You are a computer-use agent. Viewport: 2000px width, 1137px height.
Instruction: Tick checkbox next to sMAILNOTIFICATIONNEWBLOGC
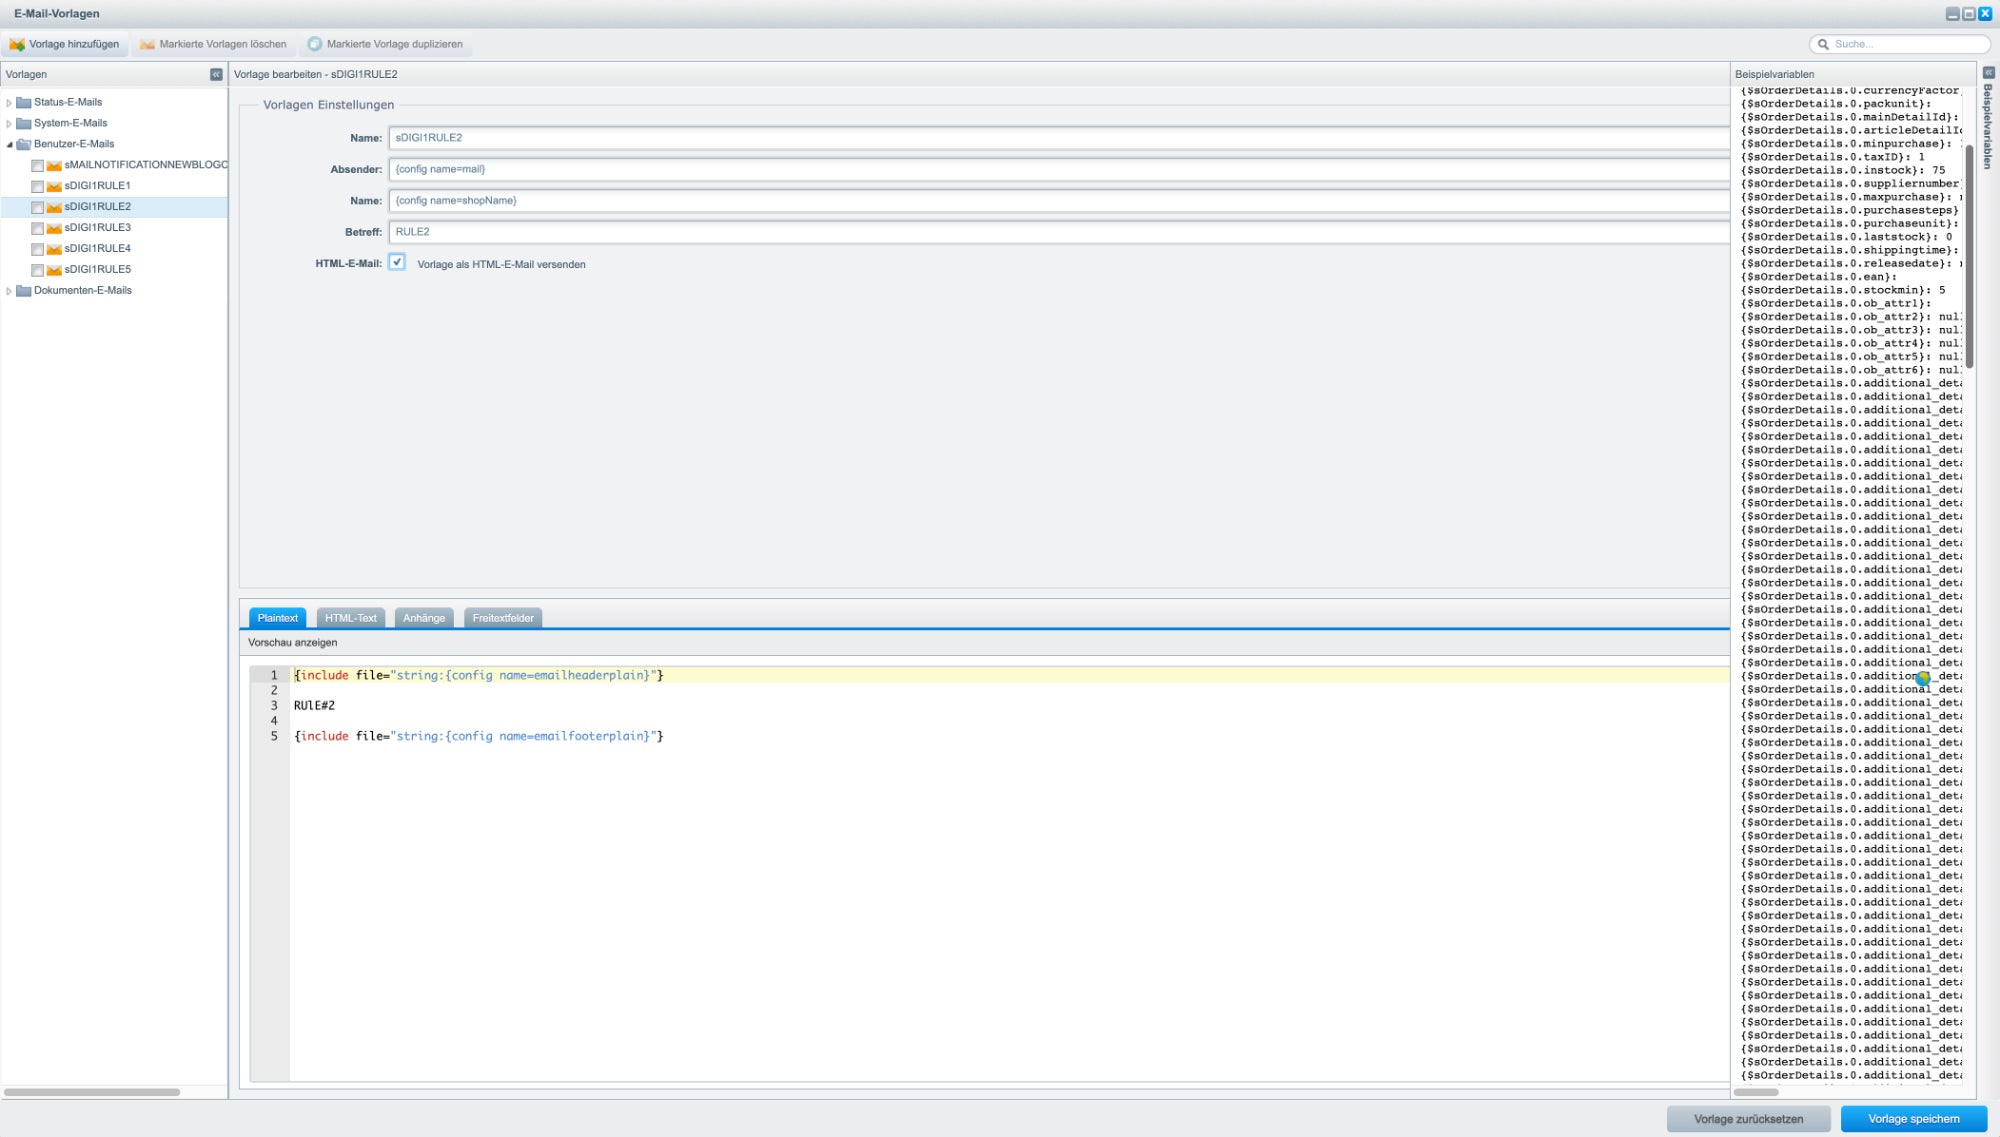[x=37, y=165]
